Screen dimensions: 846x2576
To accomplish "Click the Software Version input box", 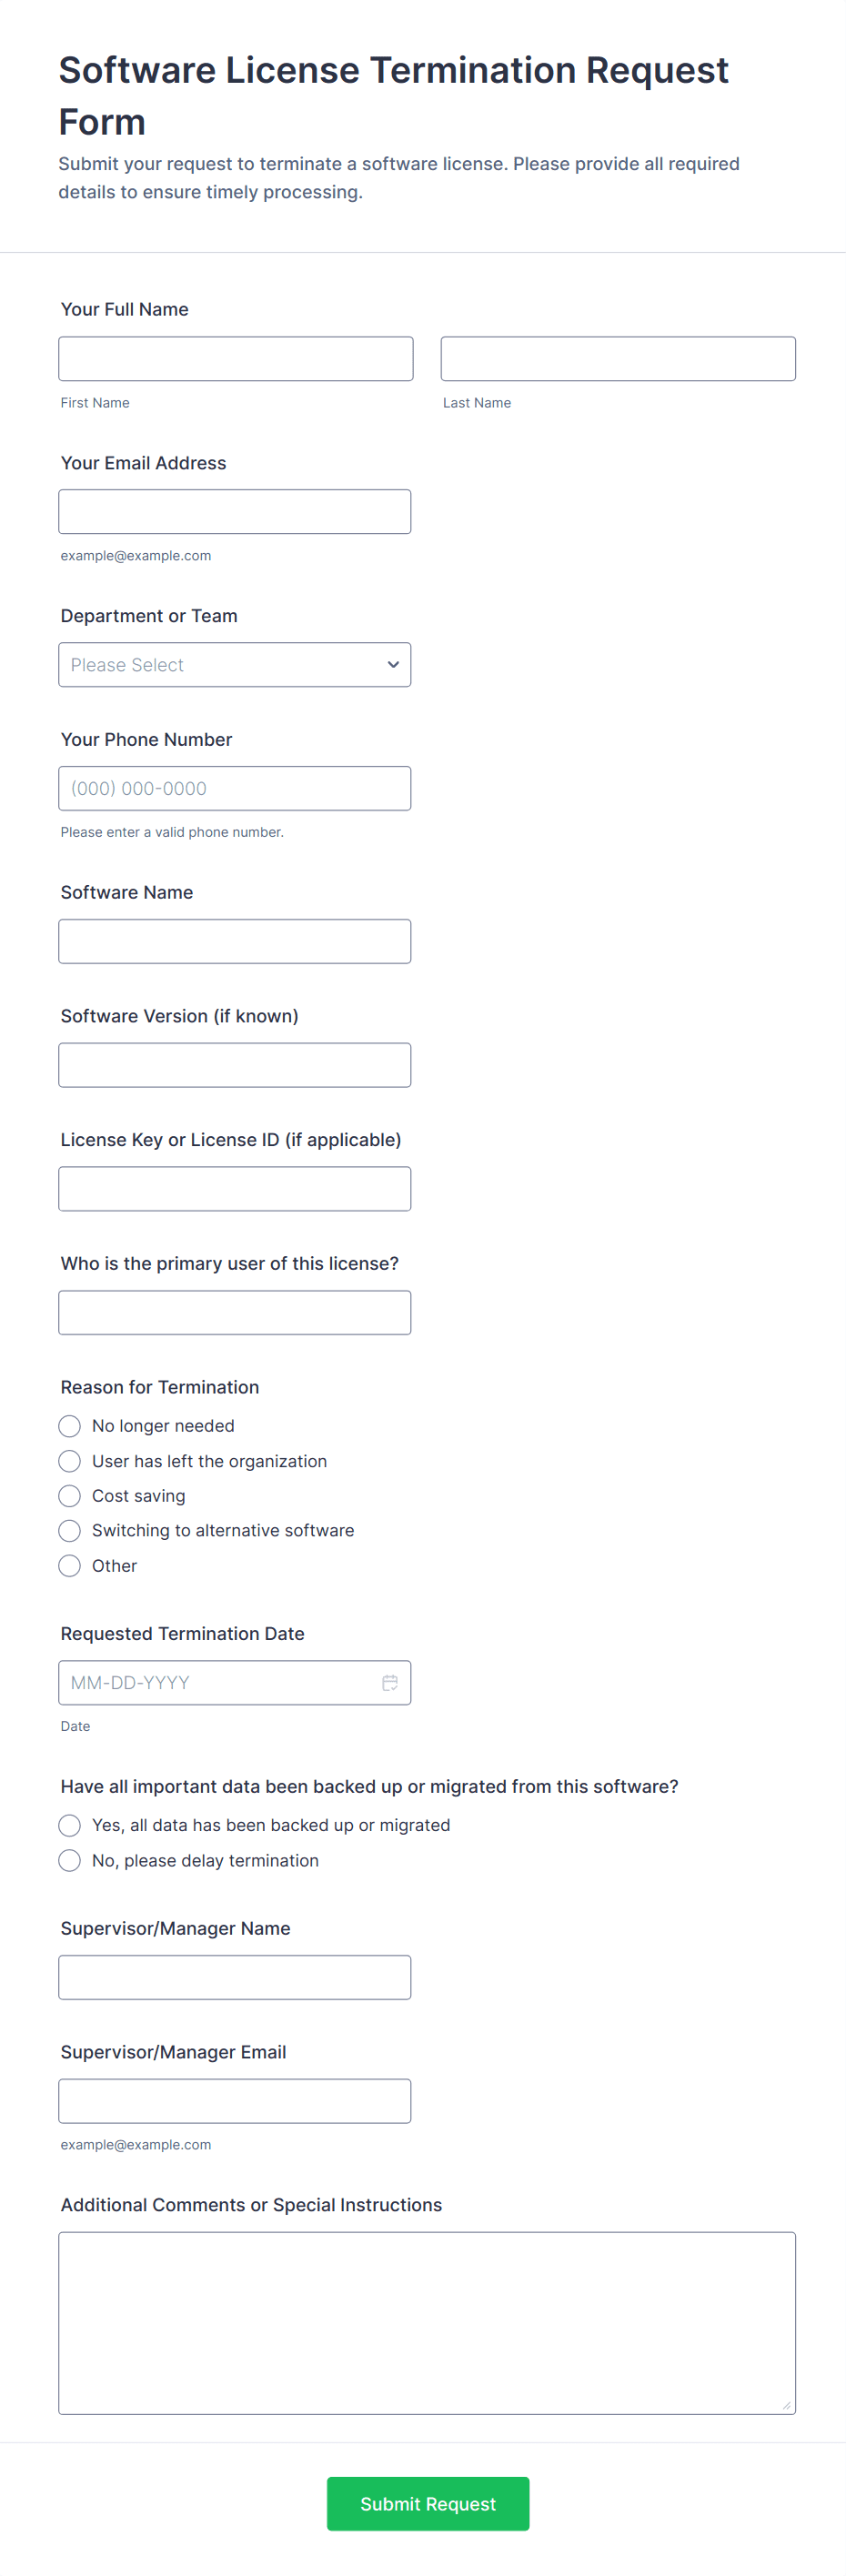I will point(234,1065).
